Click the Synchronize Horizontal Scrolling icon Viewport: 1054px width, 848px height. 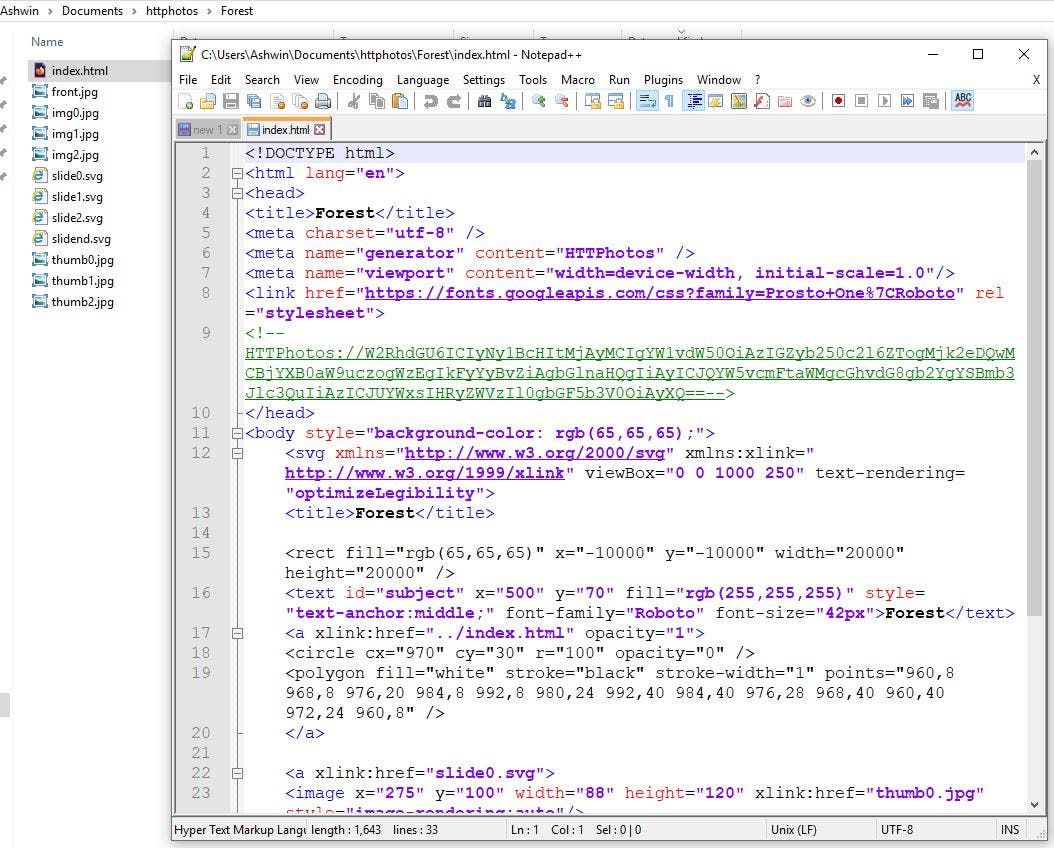coord(615,101)
